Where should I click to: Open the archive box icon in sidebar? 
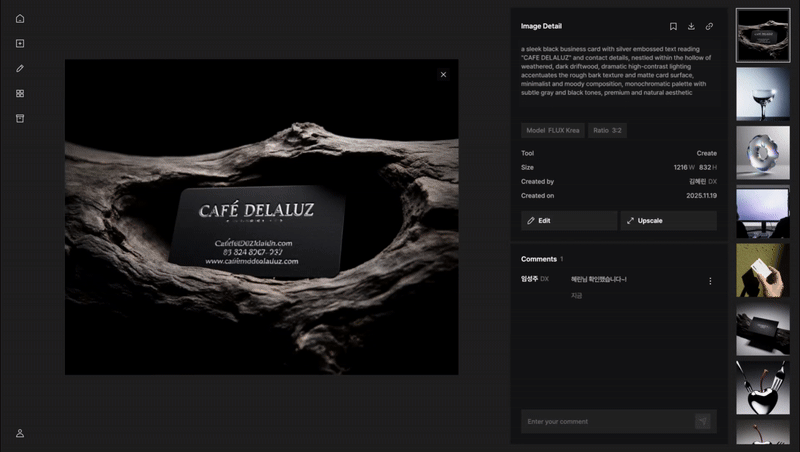20,118
